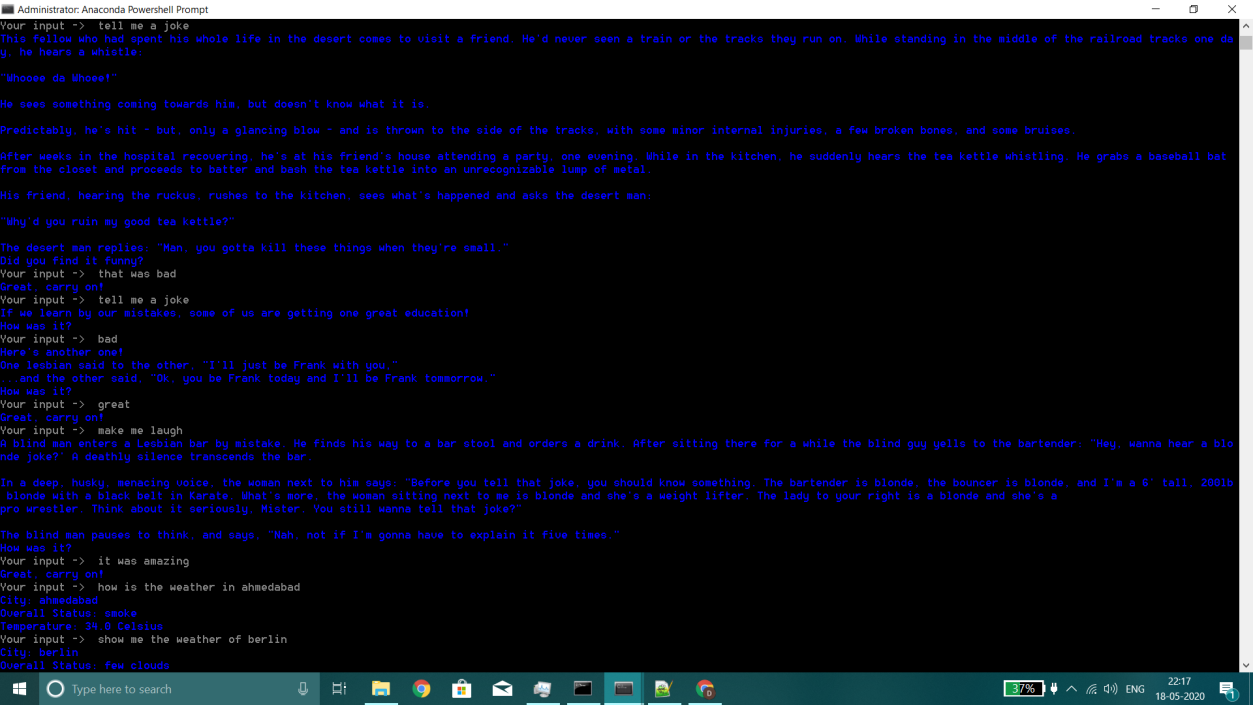This screenshot has height=705, width=1253.
Task: Click the 37% battery indicator
Action: pyautogui.click(x=1023, y=689)
